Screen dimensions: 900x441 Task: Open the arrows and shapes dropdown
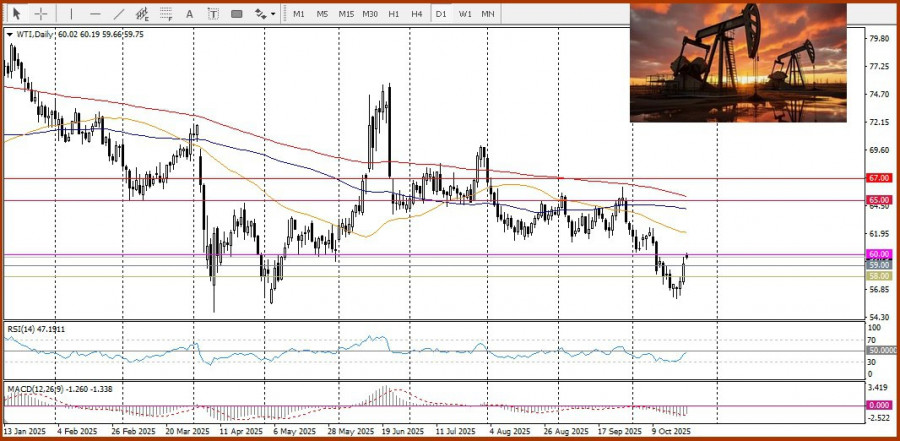[x=264, y=14]
